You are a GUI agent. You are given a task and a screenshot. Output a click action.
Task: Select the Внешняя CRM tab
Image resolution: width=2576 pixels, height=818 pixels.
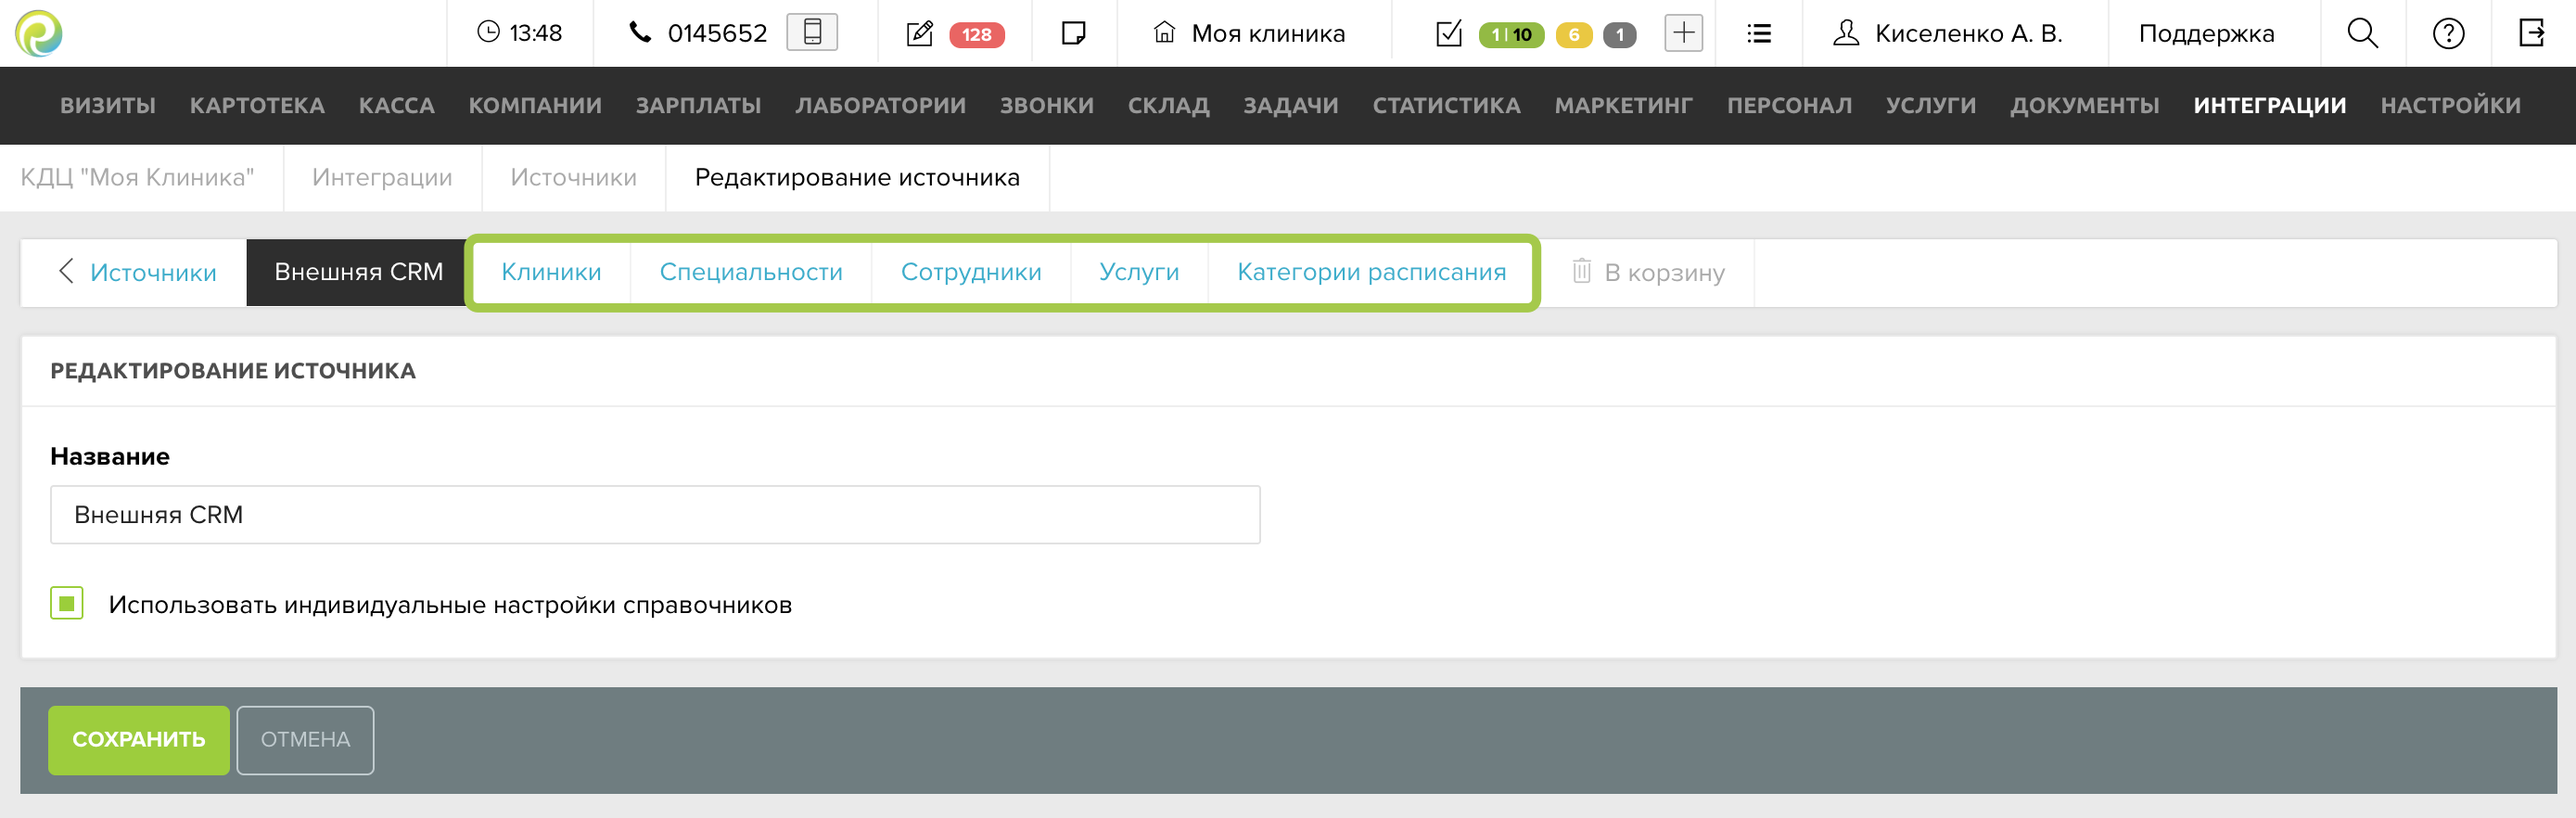(358, 272)
